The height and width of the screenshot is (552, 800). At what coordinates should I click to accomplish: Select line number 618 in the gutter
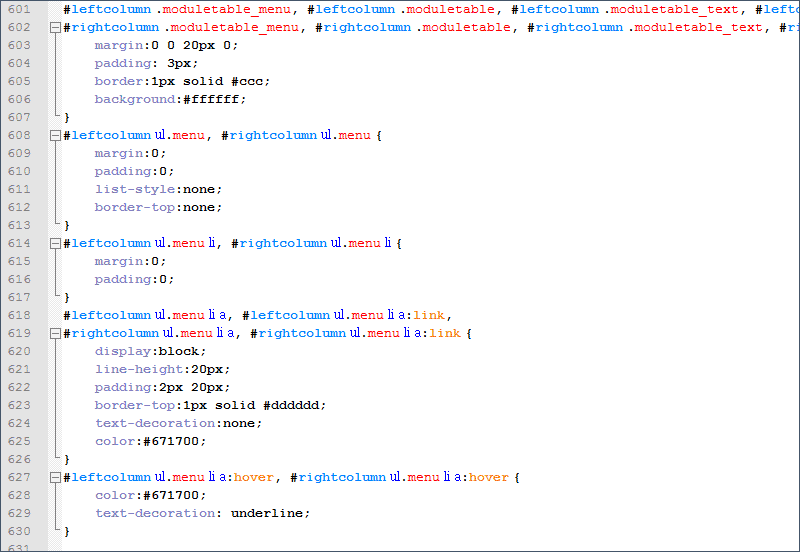18,315
